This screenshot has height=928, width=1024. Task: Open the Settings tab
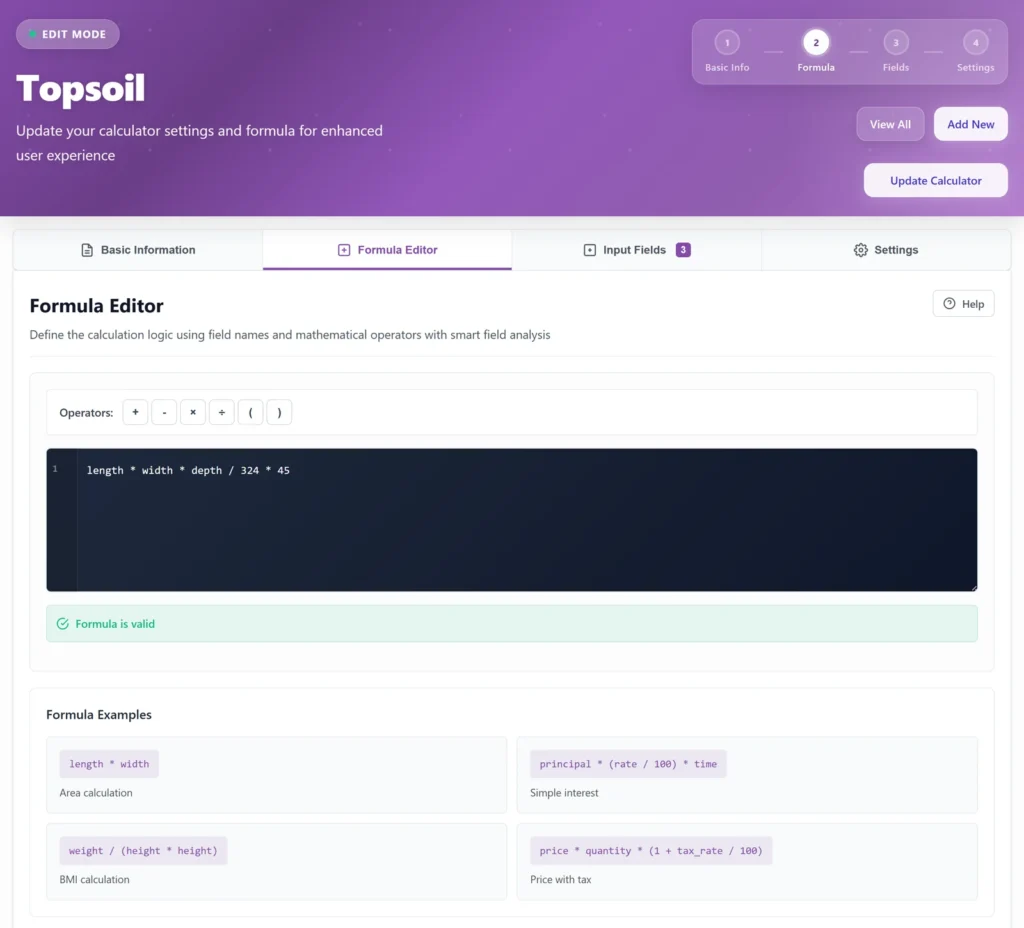click(886, 250)
